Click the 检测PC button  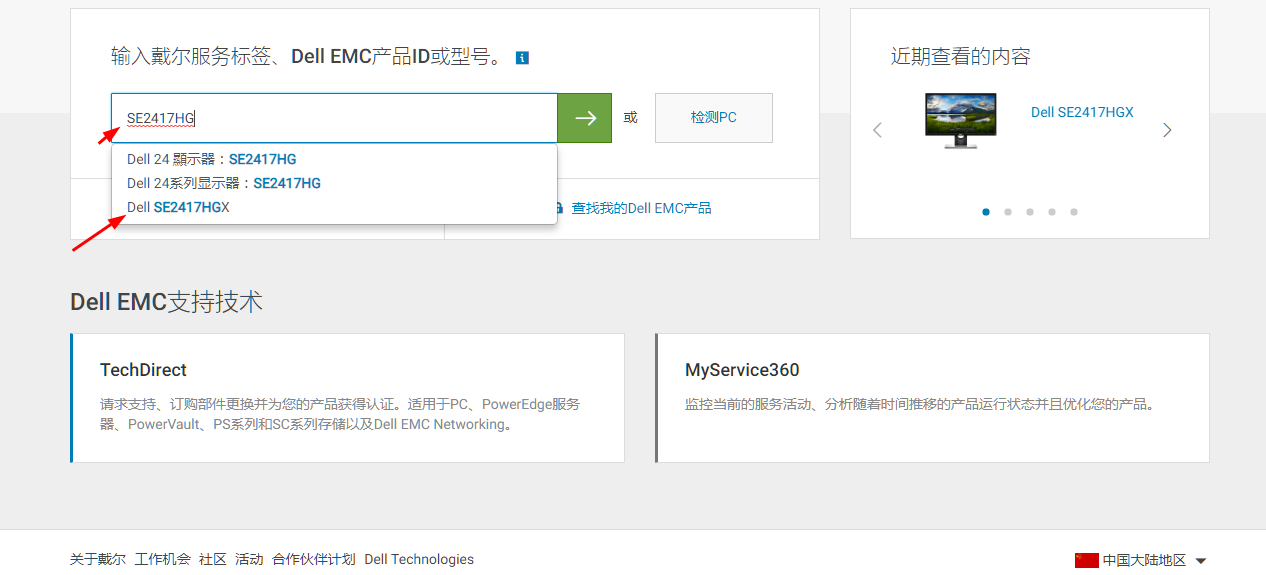(714, 118)
